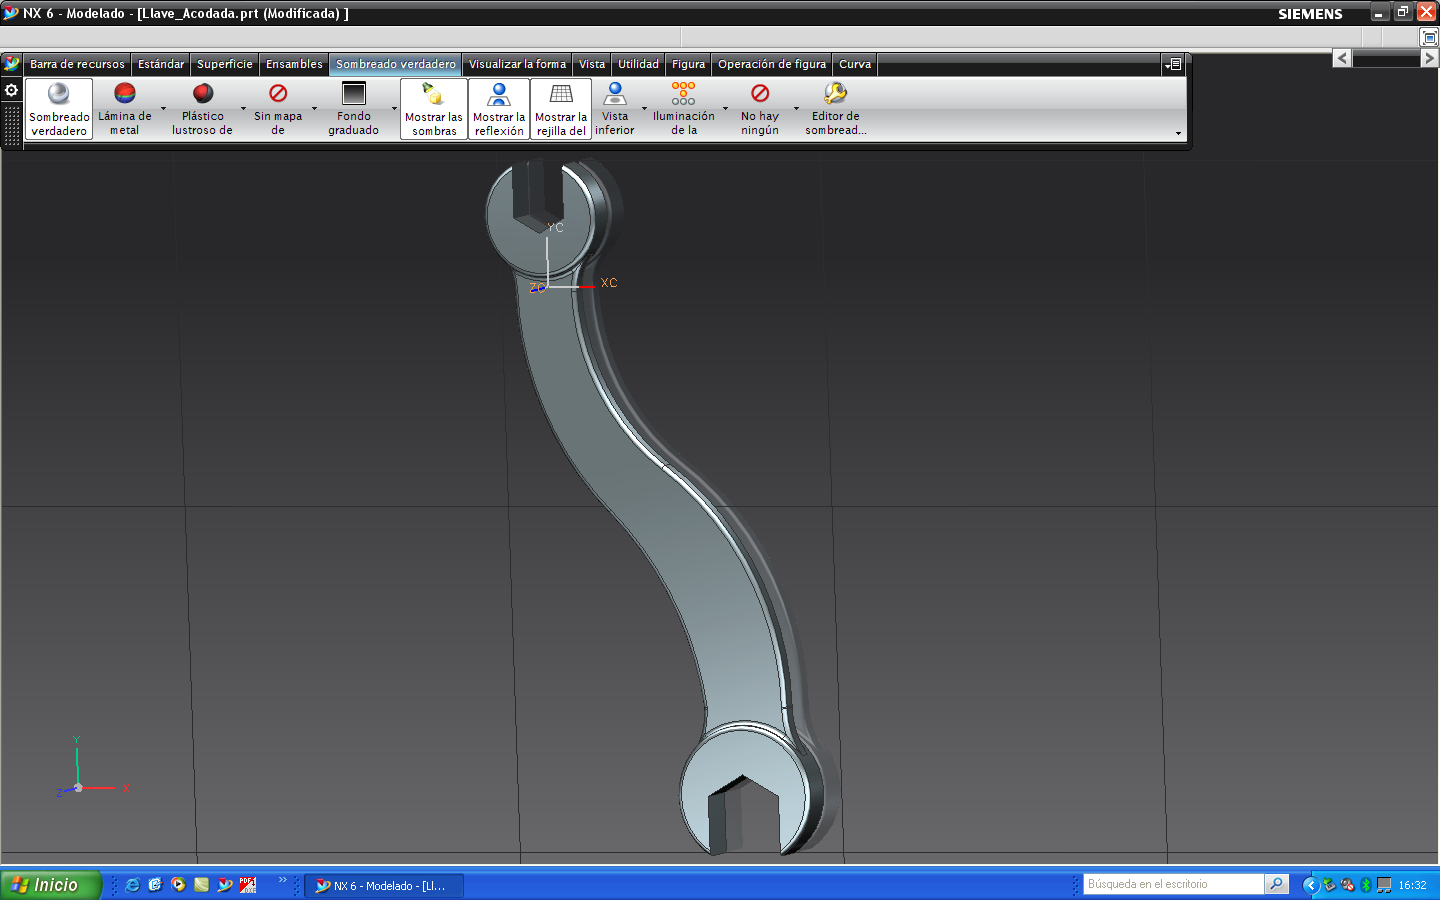Expand the Fondo graduado dropdown arrow
The height and width of the screenshot is (900, 1440).
click(x=394, y=109)
